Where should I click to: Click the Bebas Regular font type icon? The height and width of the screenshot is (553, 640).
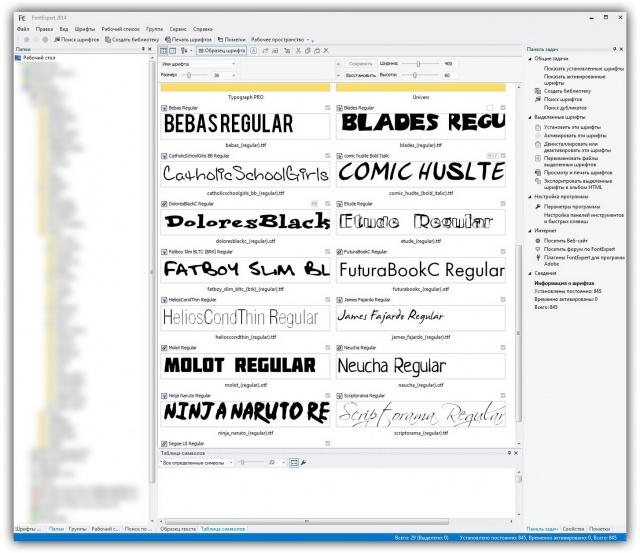(x=164, y=108)
